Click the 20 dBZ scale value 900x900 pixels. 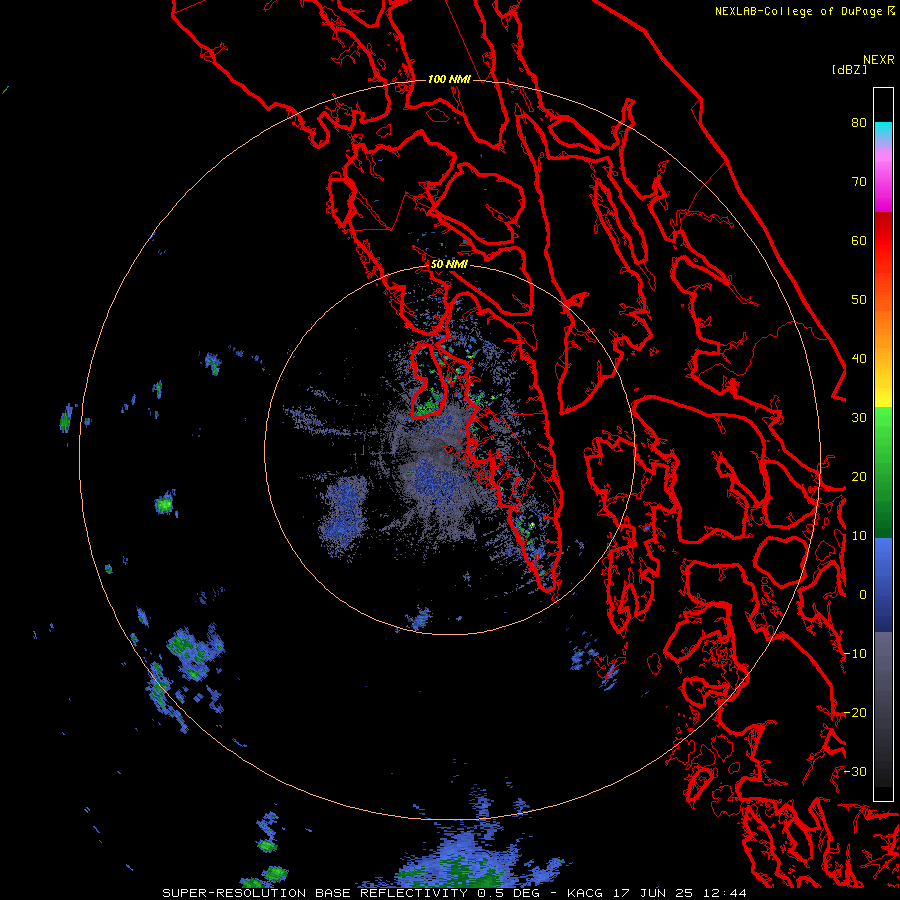click(x=859, y=476)
